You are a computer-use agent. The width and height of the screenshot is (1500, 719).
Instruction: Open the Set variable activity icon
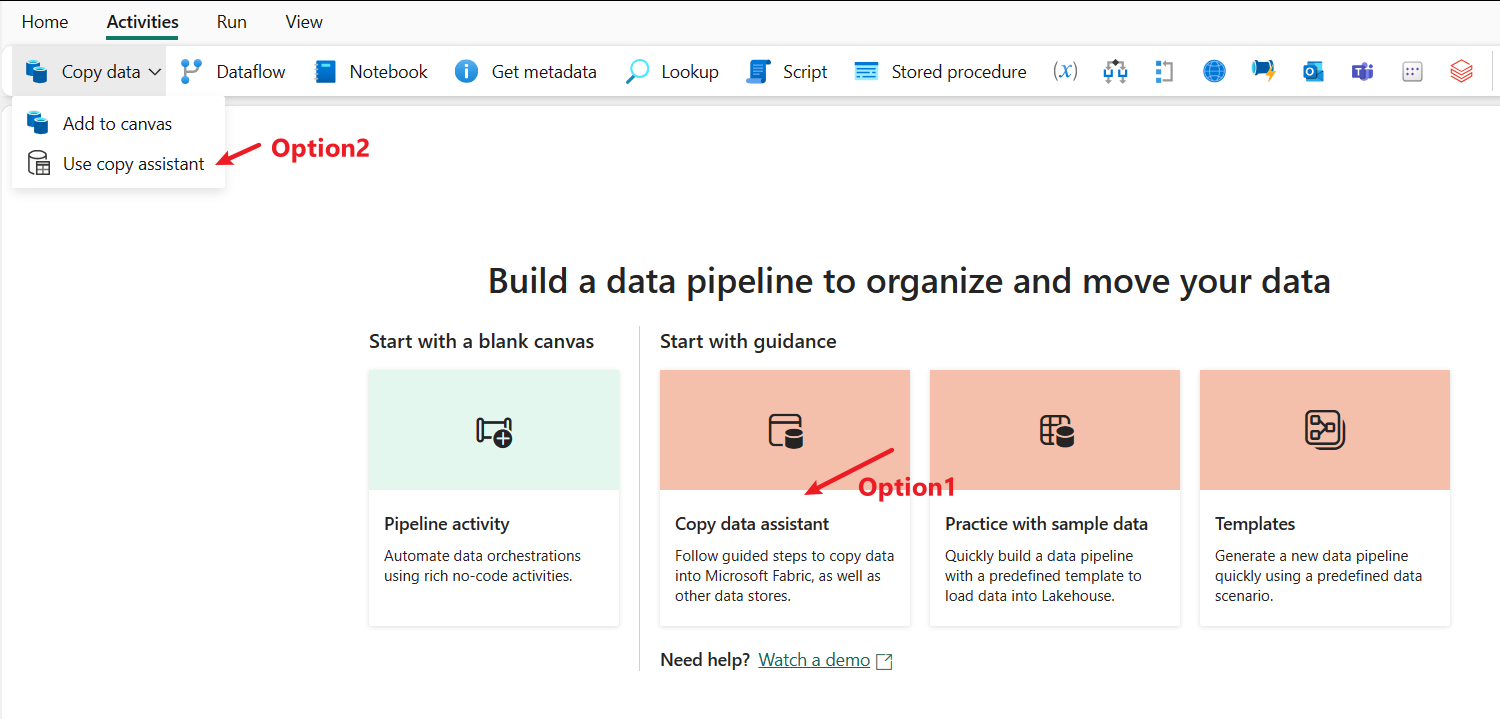click(x=1066, y=71)
